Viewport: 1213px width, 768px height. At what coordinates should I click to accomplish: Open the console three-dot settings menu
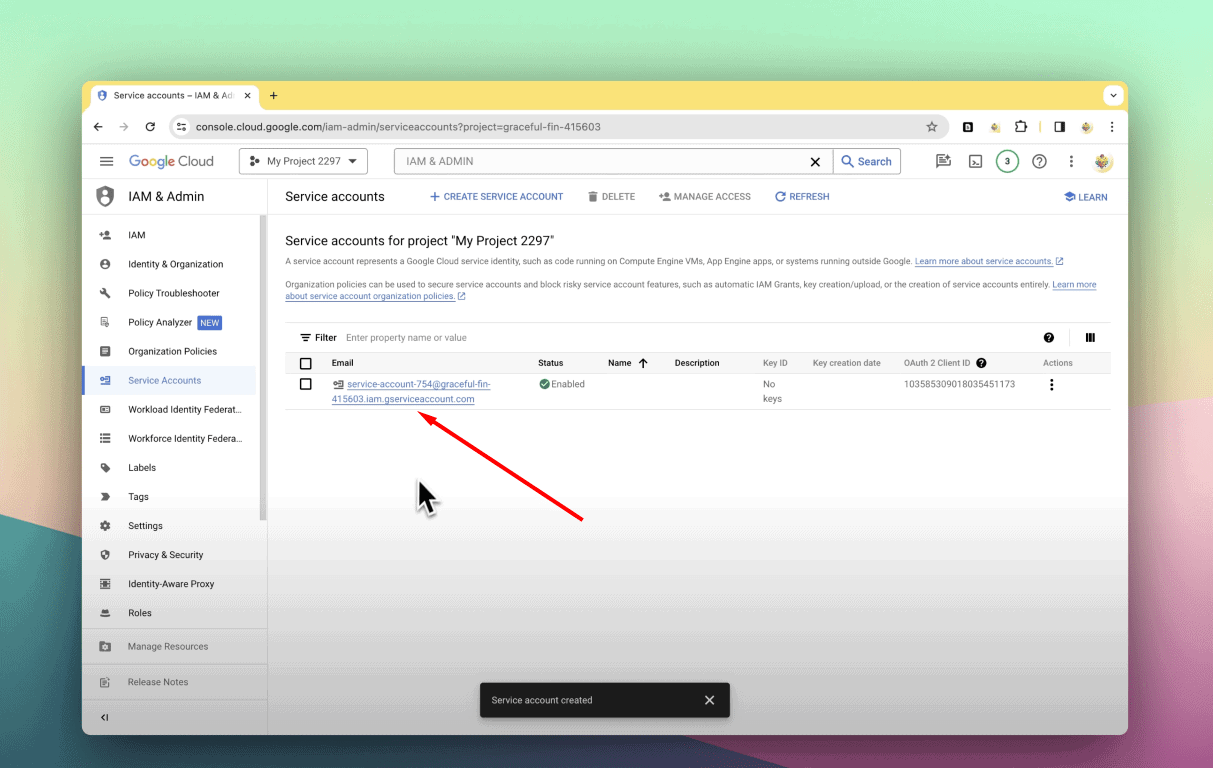click(1071, 161)
